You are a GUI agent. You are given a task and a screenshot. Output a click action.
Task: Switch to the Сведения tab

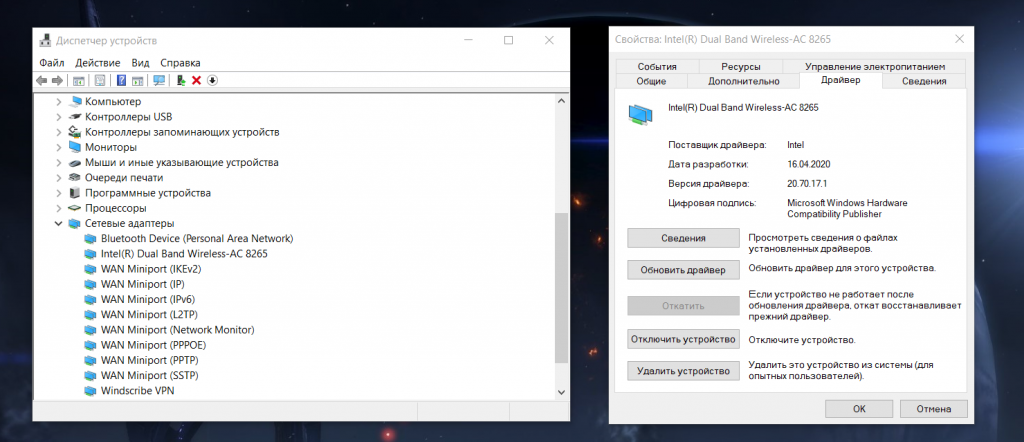(x=924, y=81)
